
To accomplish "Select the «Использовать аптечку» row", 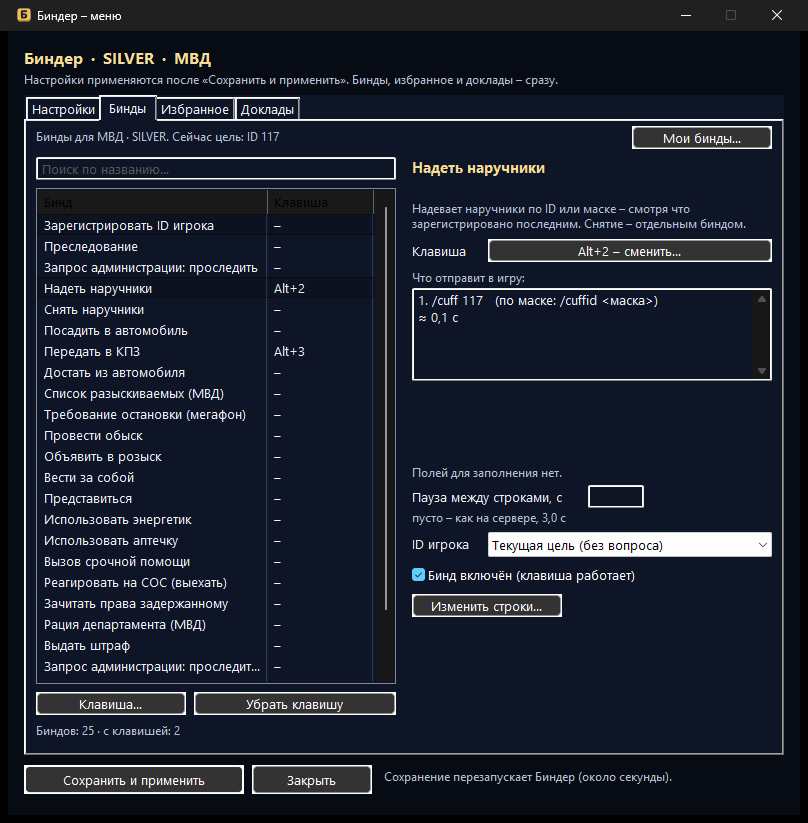I will point(205,541).
